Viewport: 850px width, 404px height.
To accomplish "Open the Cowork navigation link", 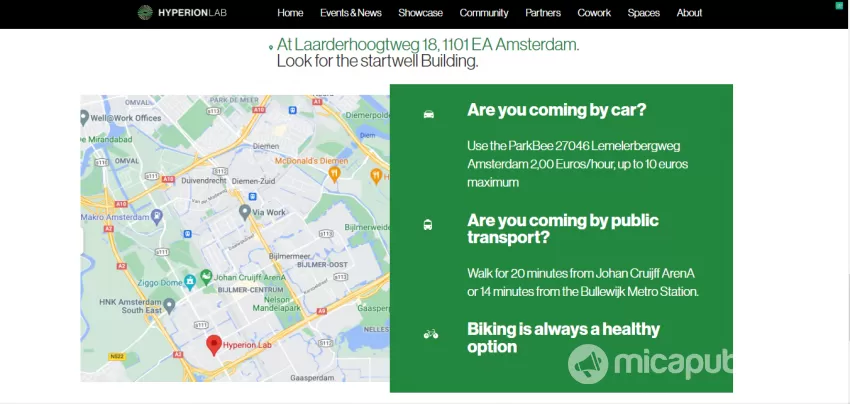I will pyautogui.click(x=594, y=13).
